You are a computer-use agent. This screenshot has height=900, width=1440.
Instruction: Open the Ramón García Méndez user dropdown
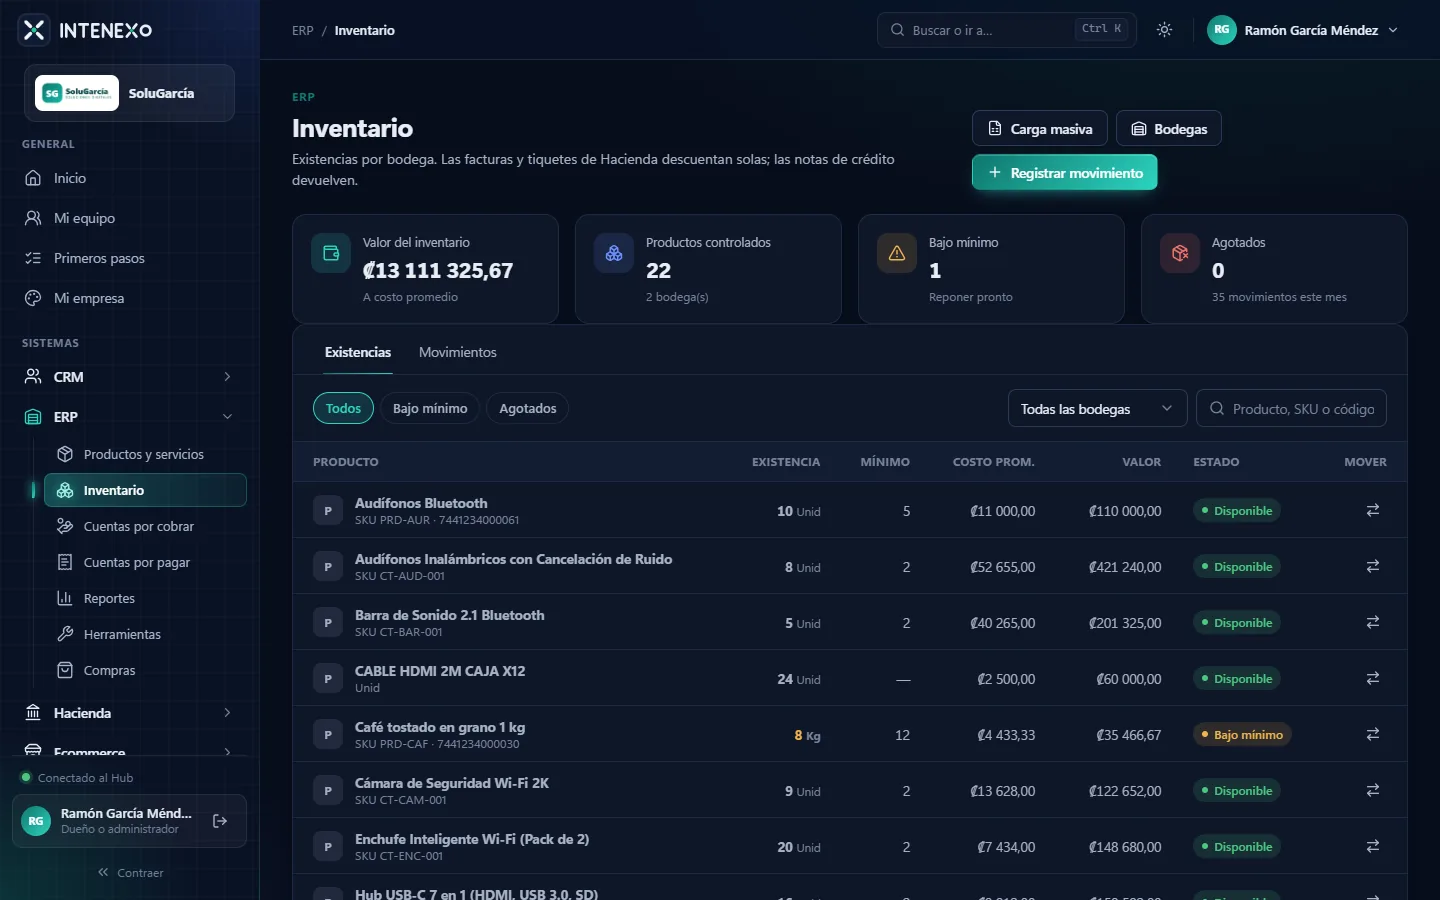[1303, 30]
